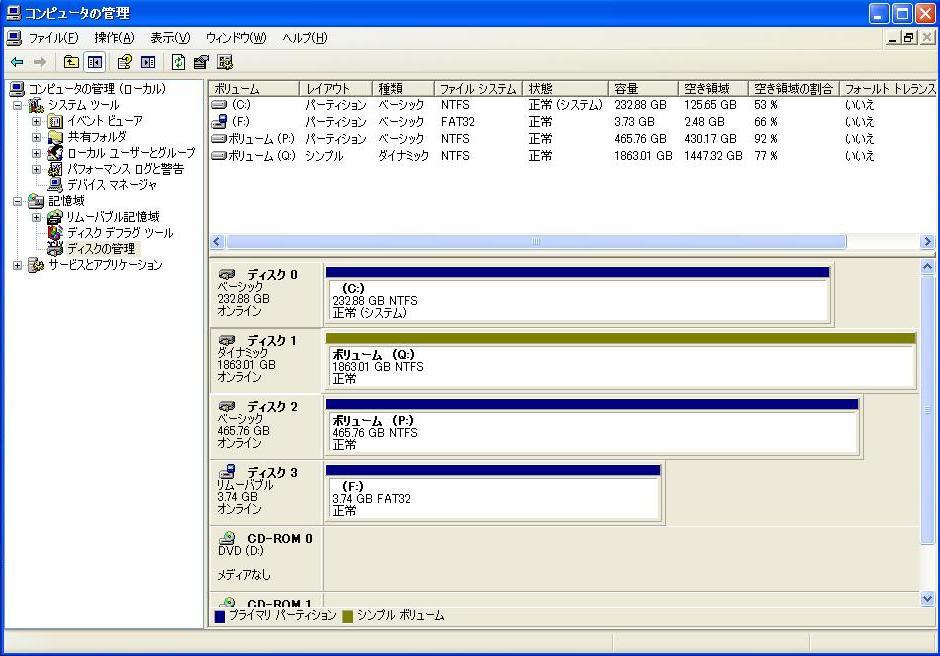Click the (C:) volume drive icon in list
This screenshot has height=656, width=940.
click(x=219, y=104)
